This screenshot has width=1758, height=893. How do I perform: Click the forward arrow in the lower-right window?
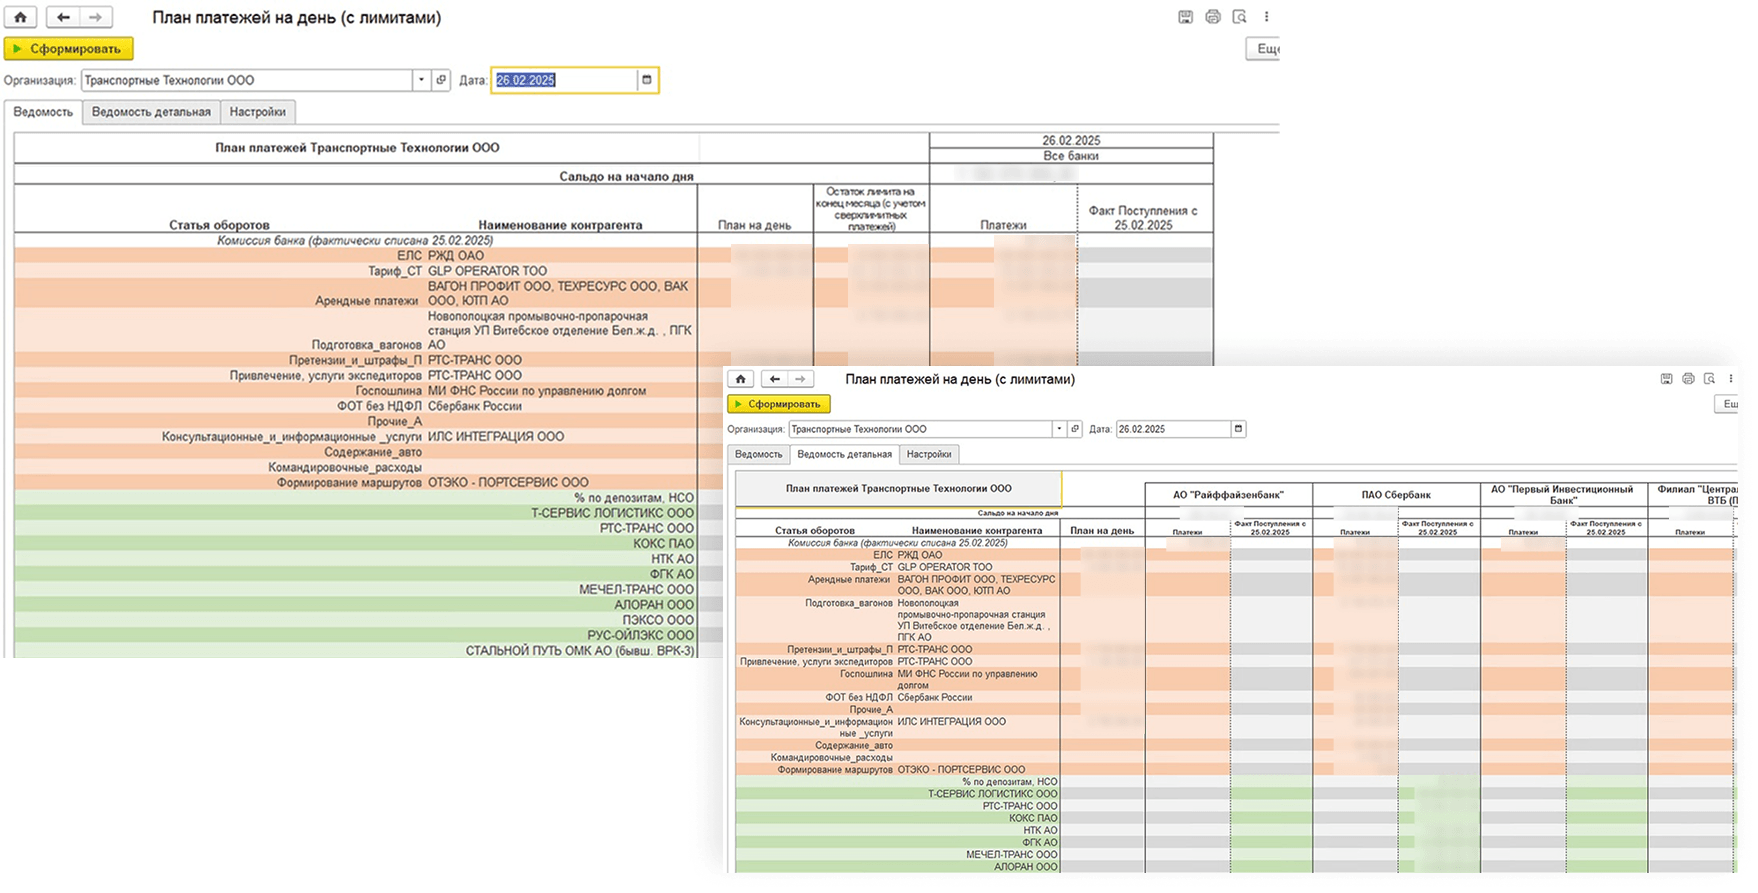[x=800, y=379]
